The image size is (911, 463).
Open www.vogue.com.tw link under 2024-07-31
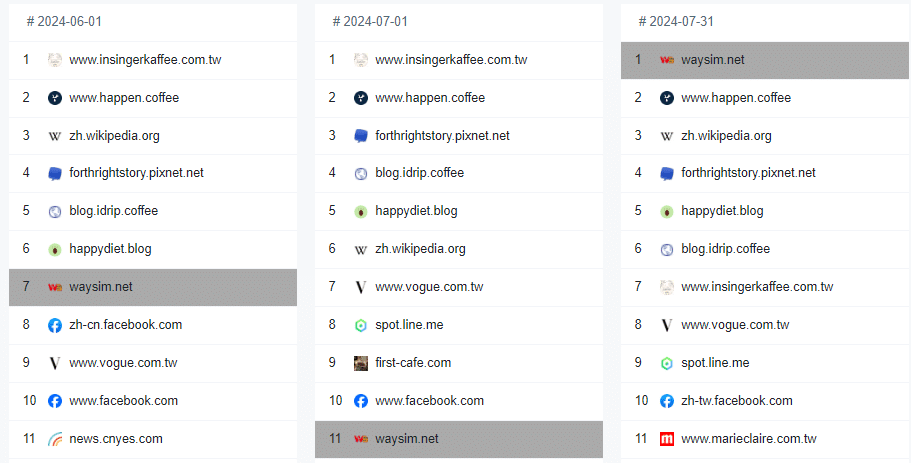coord(735,325)
